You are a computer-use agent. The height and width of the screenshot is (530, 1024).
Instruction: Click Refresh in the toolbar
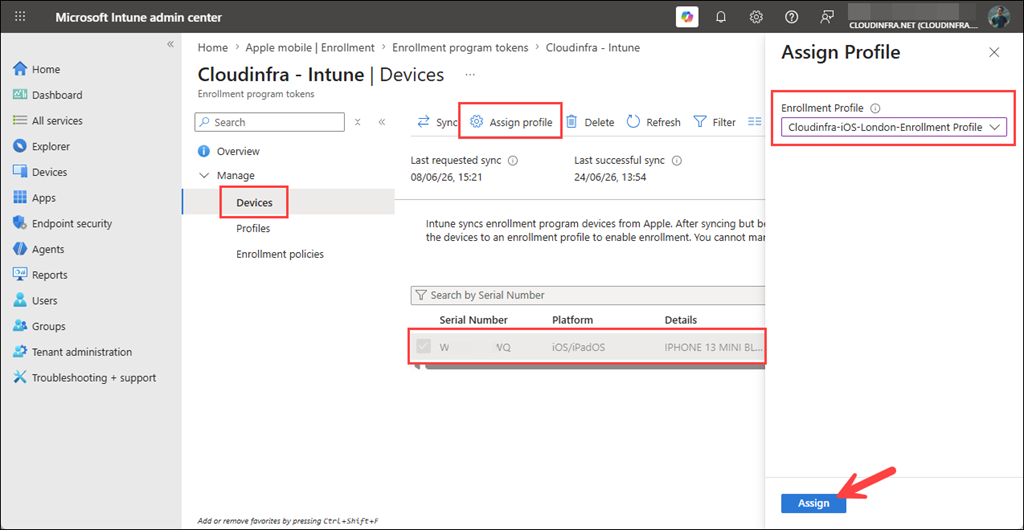[x=654, y=122]
